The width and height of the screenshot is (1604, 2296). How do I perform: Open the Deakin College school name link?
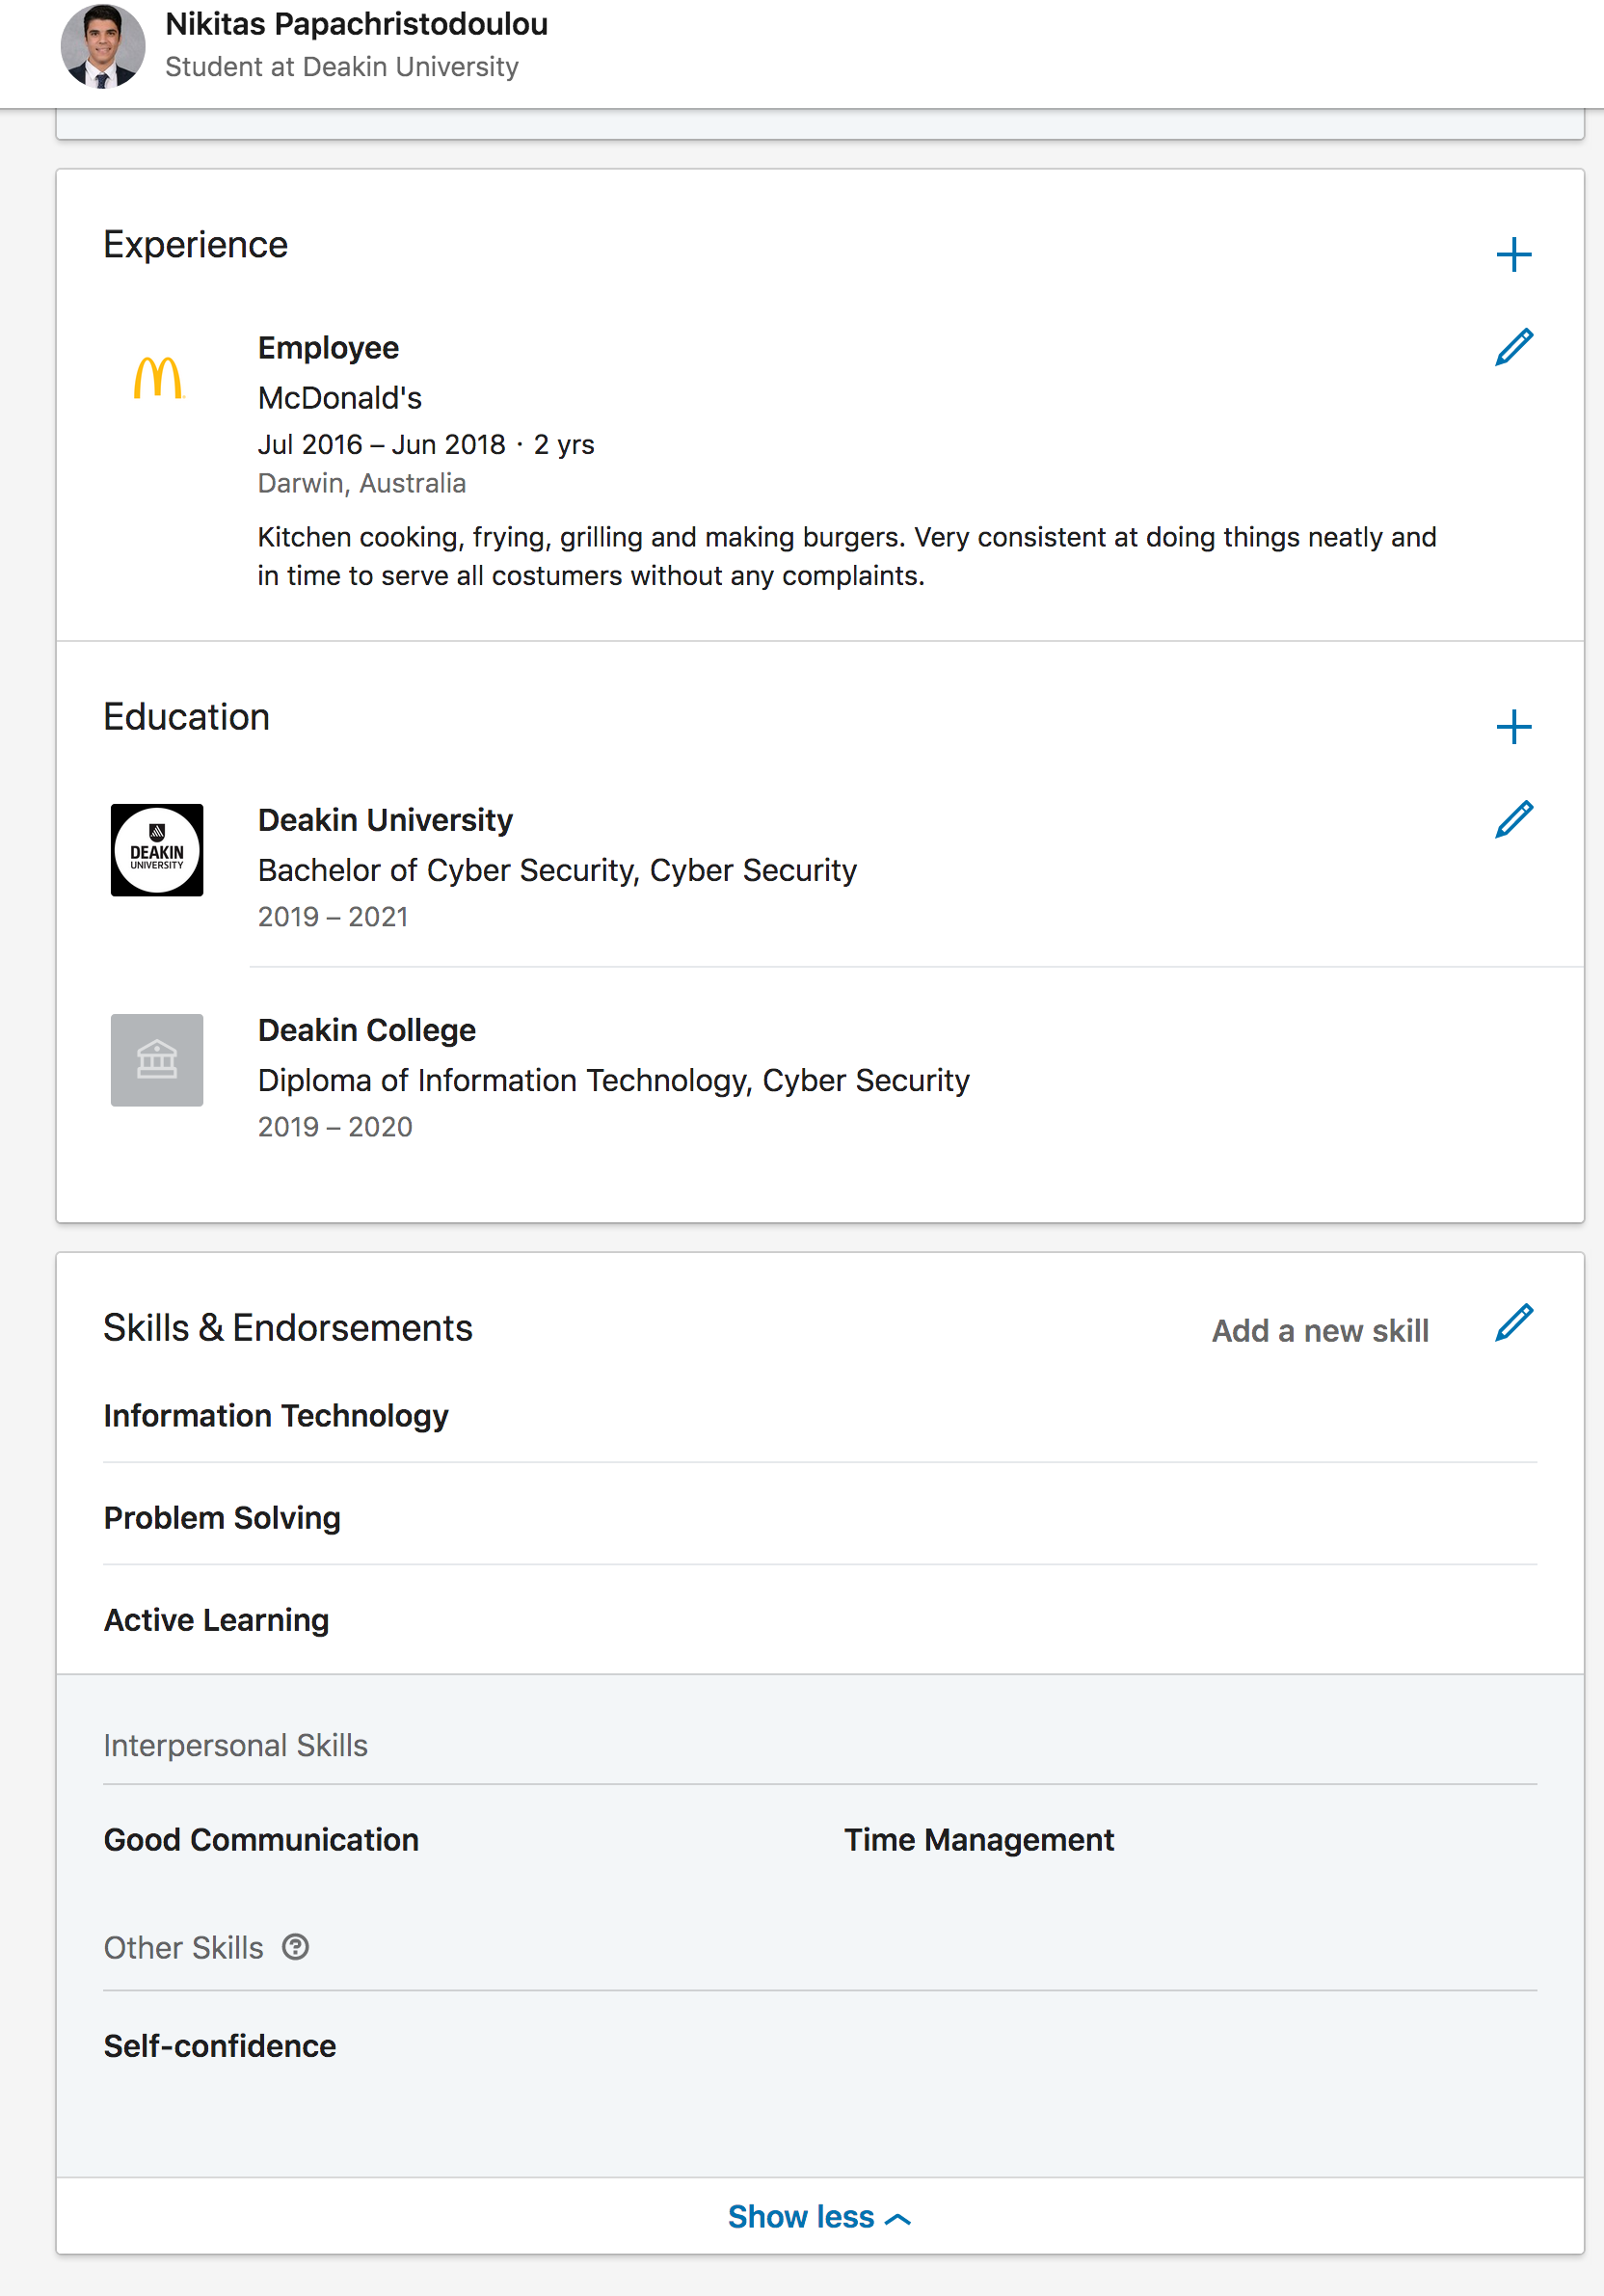click(x=367, y=1030)
